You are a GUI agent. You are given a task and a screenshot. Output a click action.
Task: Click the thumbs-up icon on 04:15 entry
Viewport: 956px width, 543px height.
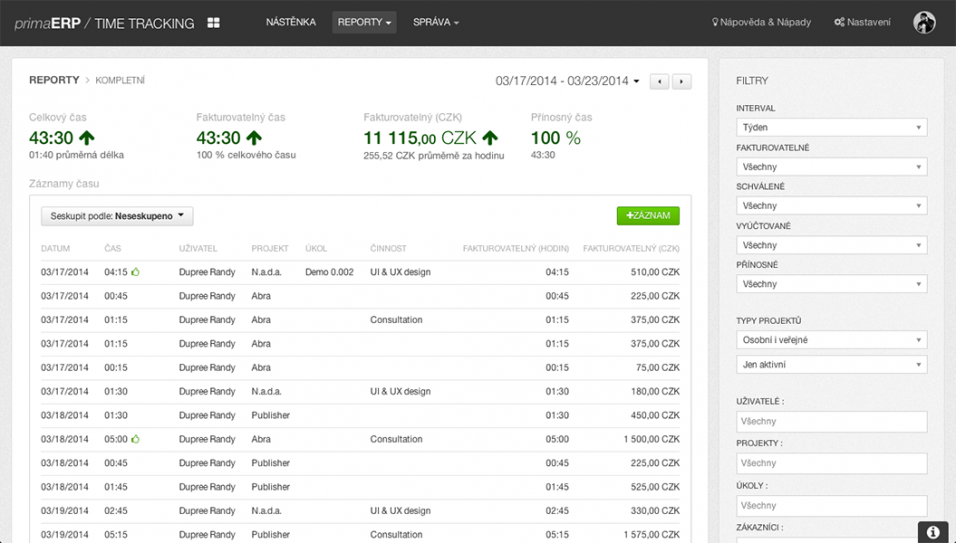[x=136, y=272]
